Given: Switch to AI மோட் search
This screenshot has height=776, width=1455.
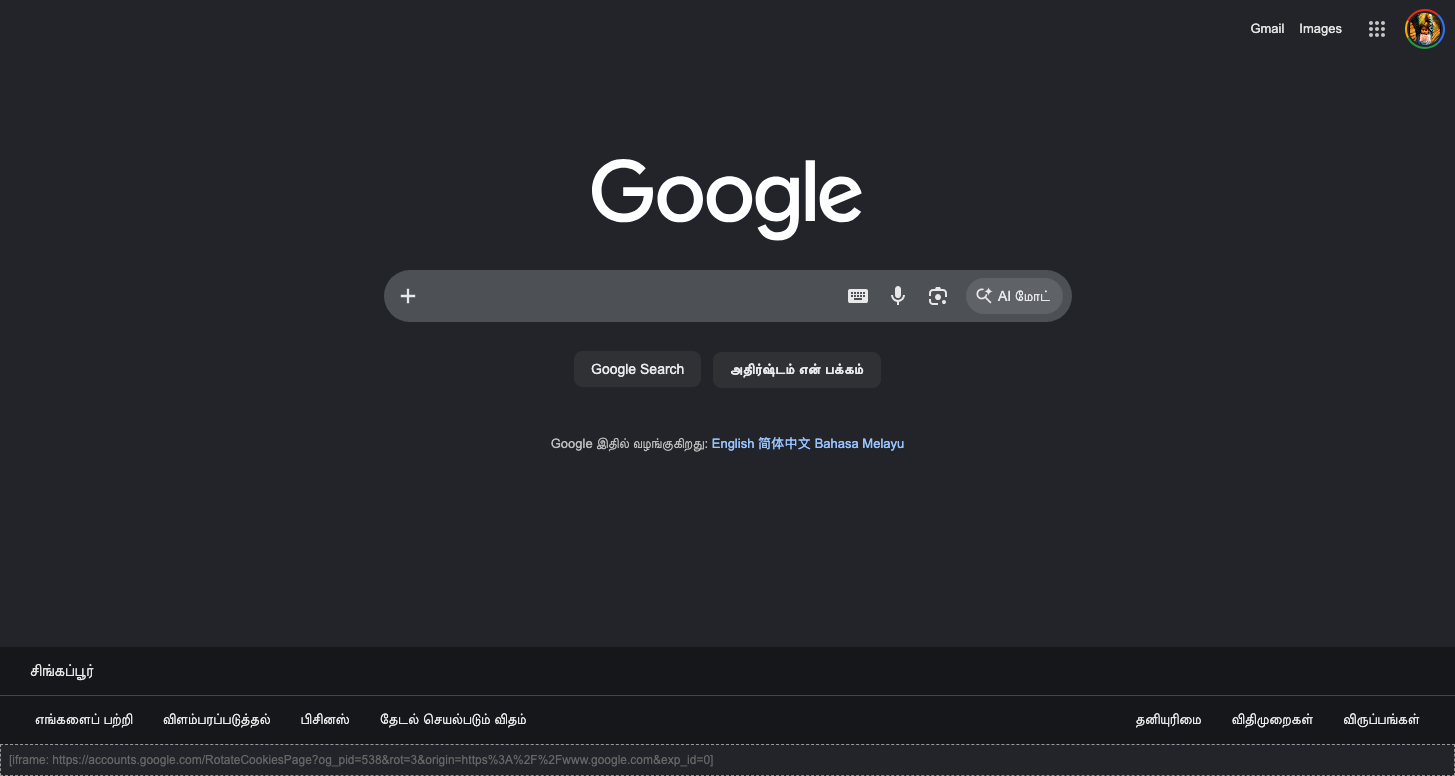Looking at the screenshot, I should point(1014,296).
